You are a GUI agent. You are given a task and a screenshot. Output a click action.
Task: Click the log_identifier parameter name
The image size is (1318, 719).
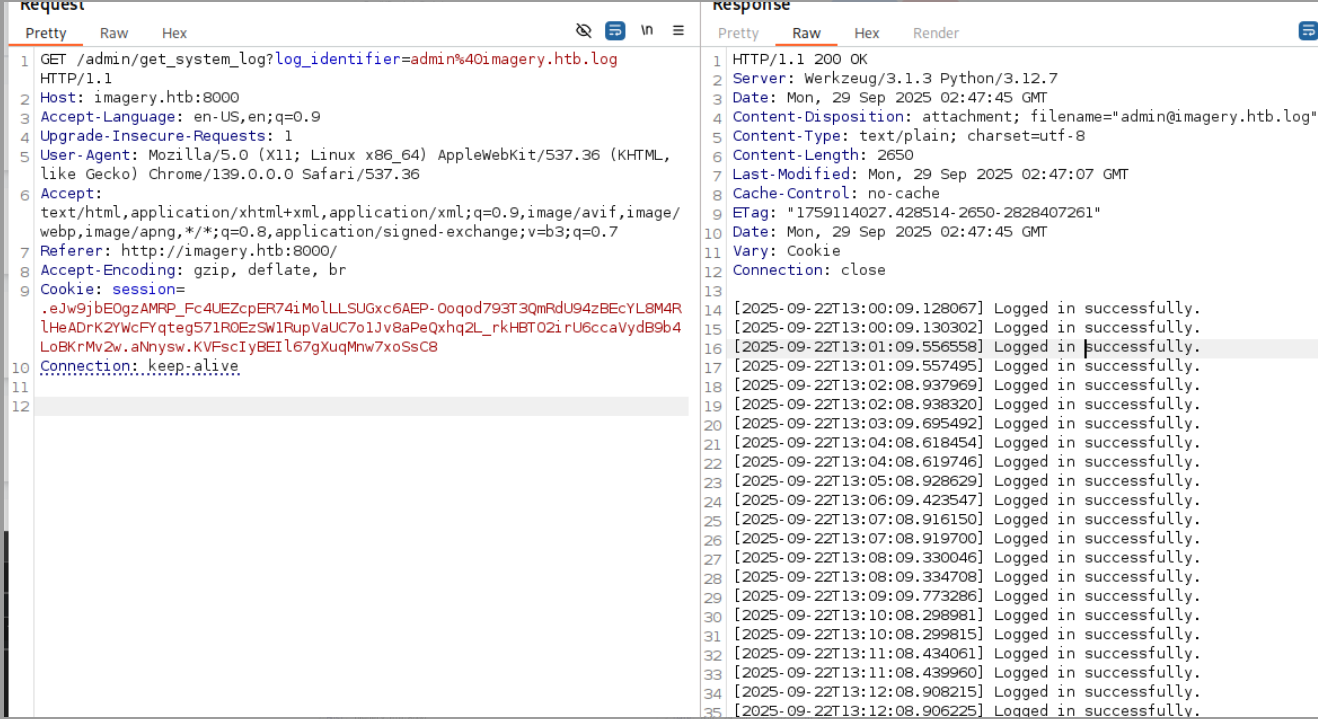pyautogui.click(x=337, y=59)
